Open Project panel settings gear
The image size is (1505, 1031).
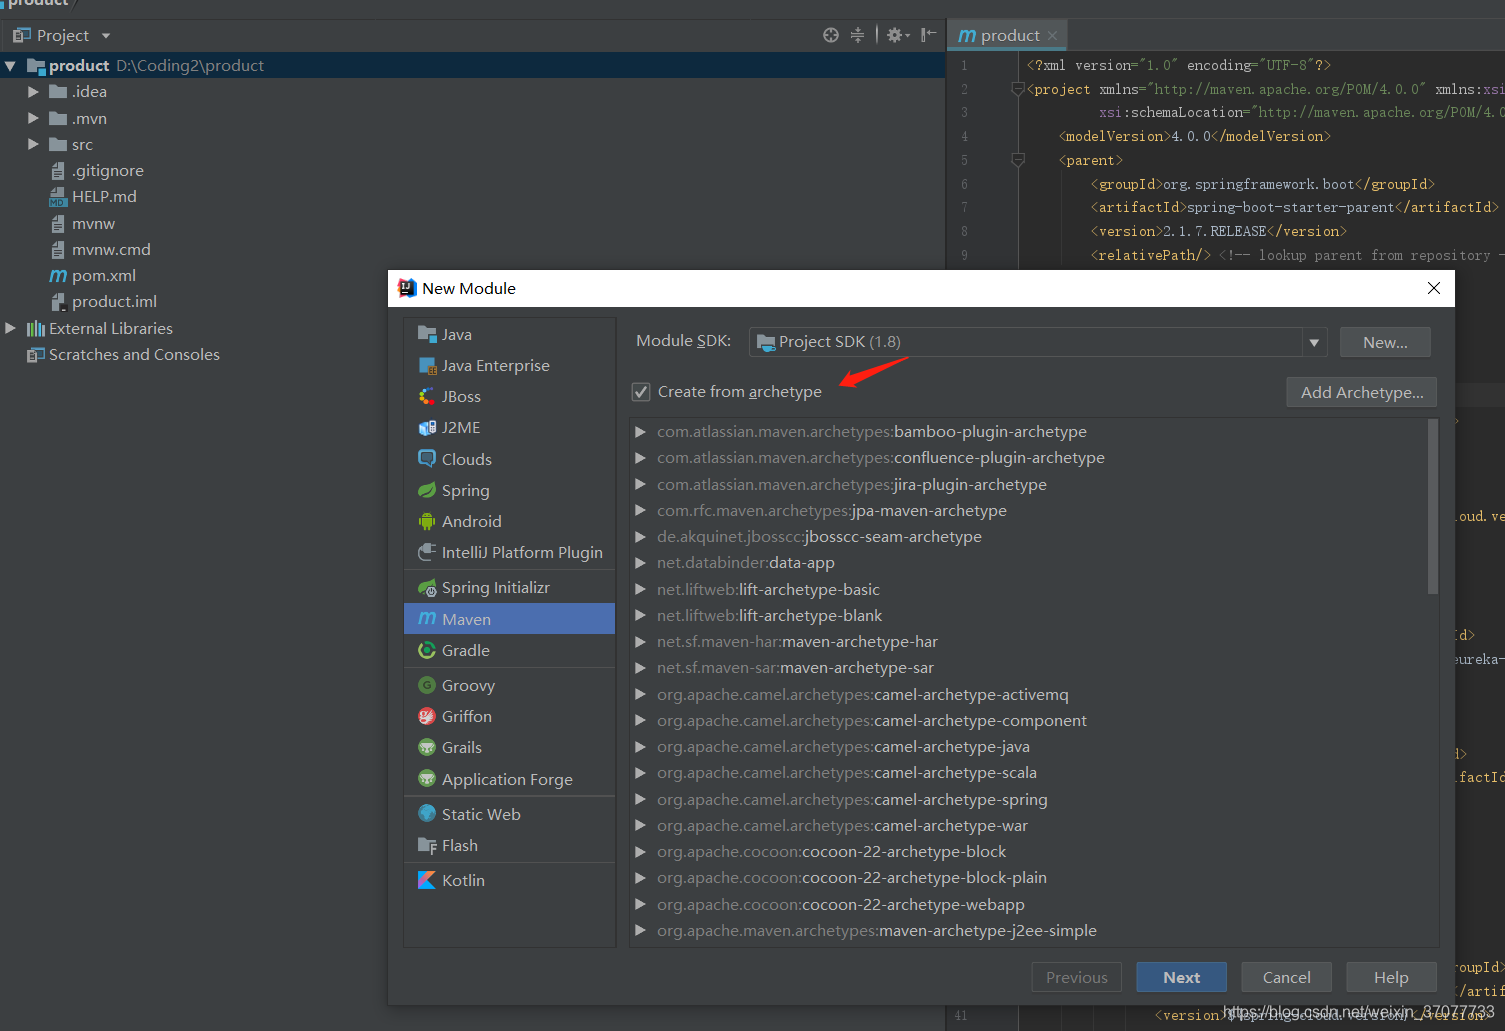[897, 35]
